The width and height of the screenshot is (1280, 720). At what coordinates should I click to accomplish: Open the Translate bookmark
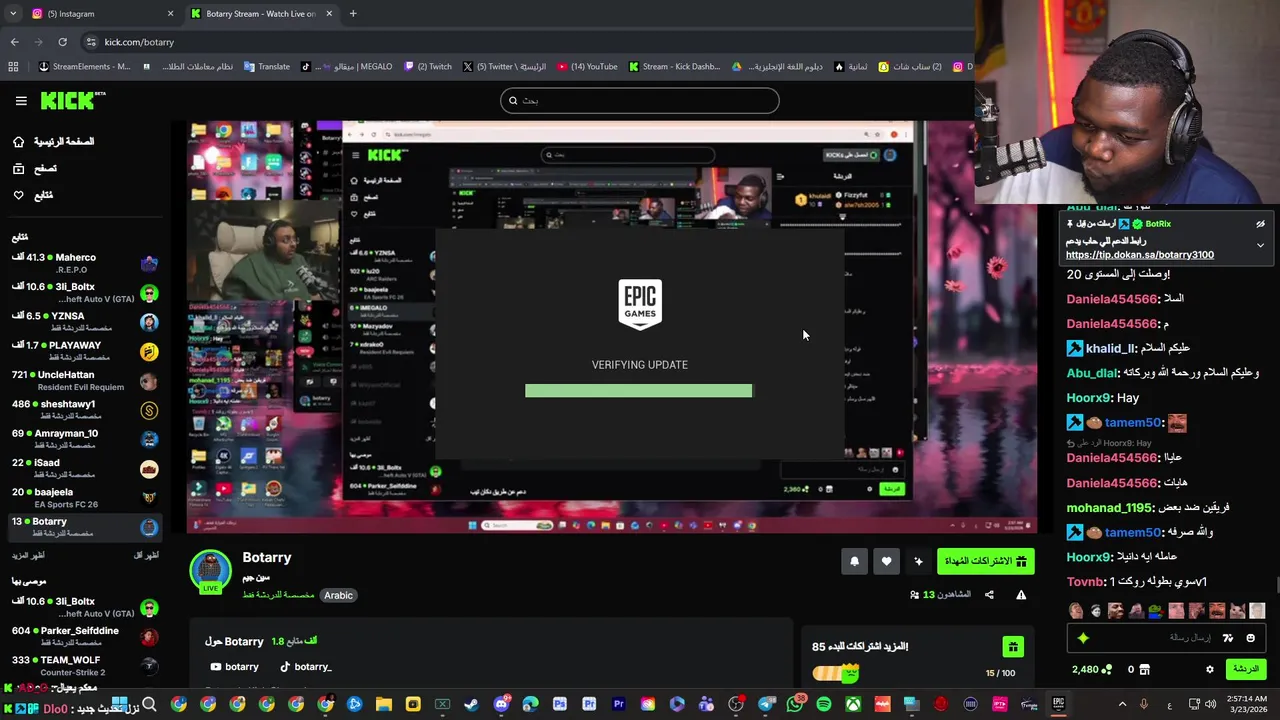267,67
